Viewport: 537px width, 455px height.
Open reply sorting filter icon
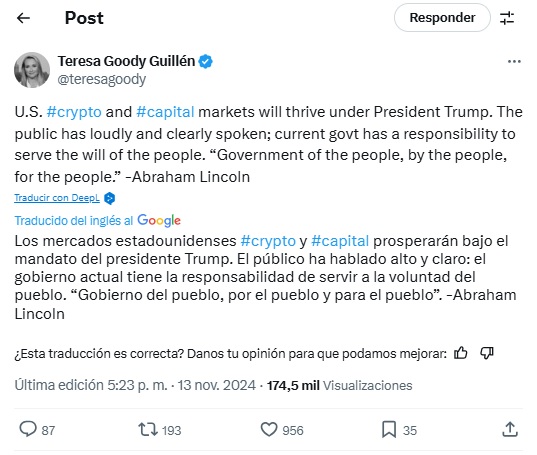[x=507, y=18]
